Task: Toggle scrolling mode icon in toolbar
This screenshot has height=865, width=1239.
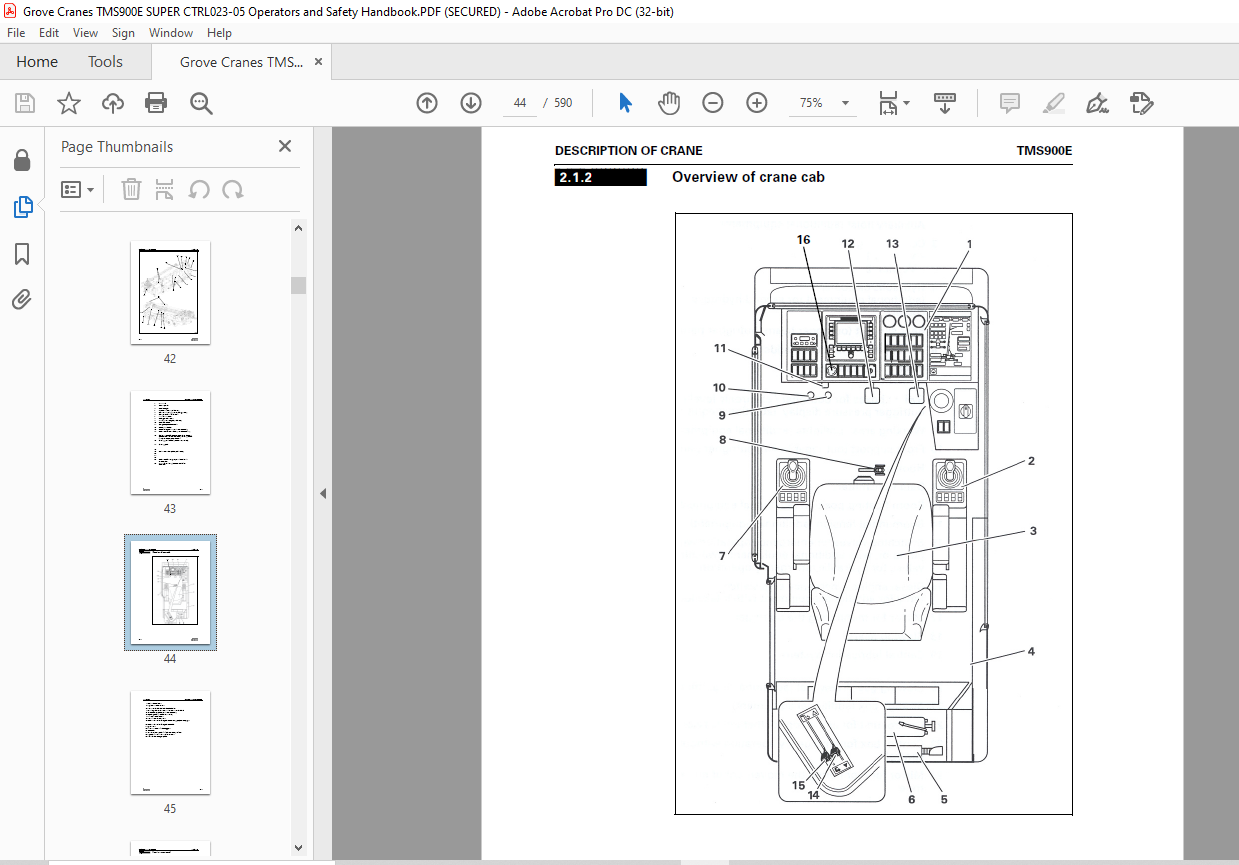Action: (x=945, y=103)
